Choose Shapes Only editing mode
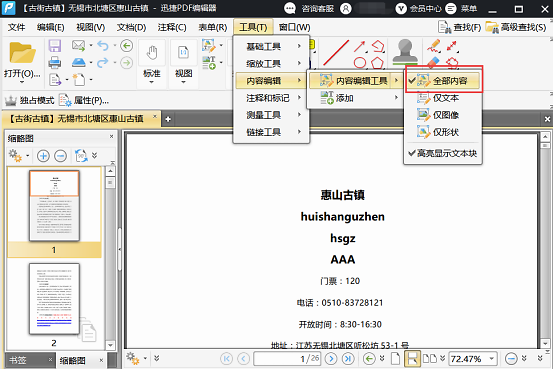Screen dimensions: 554x369 coord(443,132)
